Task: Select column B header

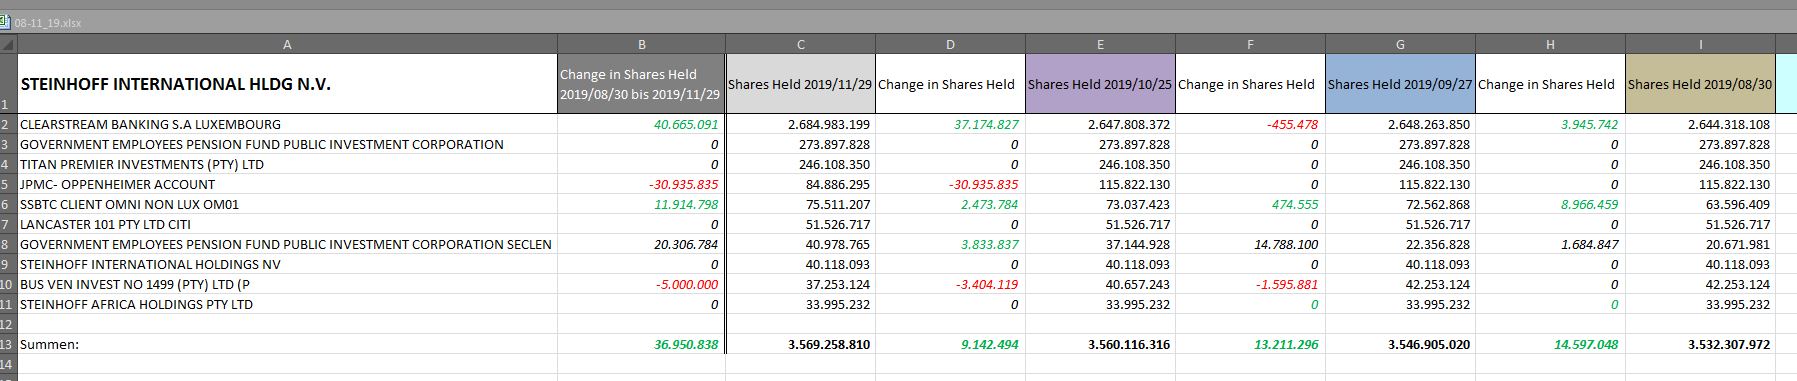Action: click(x=641, y=44)
